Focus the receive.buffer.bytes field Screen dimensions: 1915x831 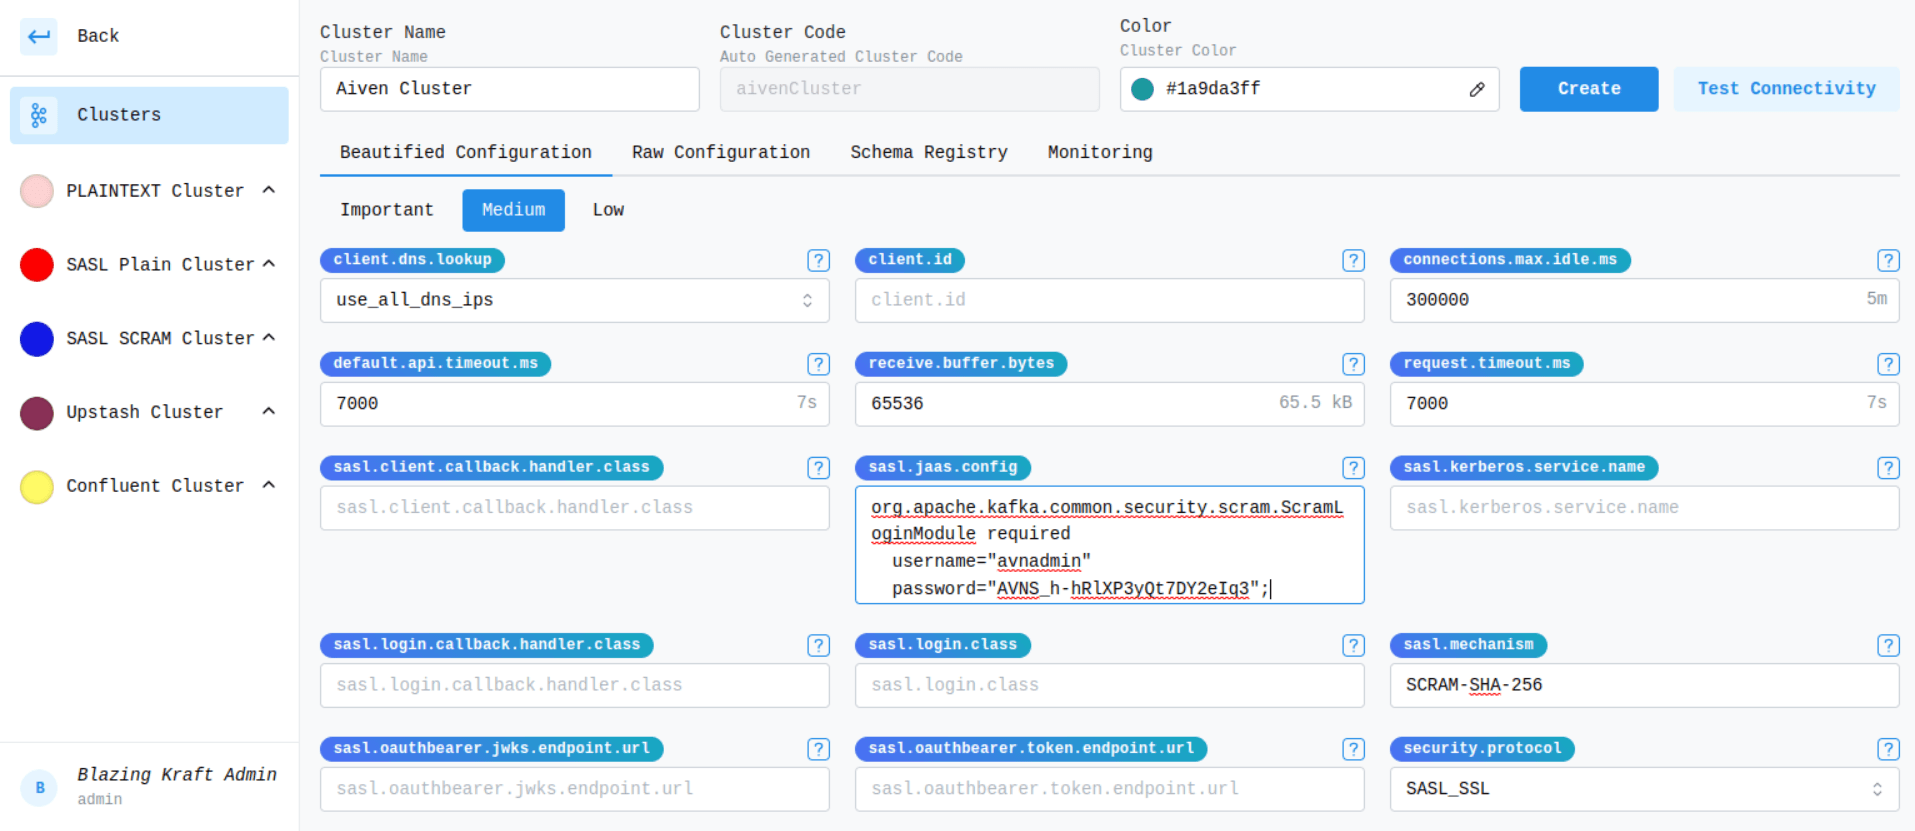(x=1110, y=404)
